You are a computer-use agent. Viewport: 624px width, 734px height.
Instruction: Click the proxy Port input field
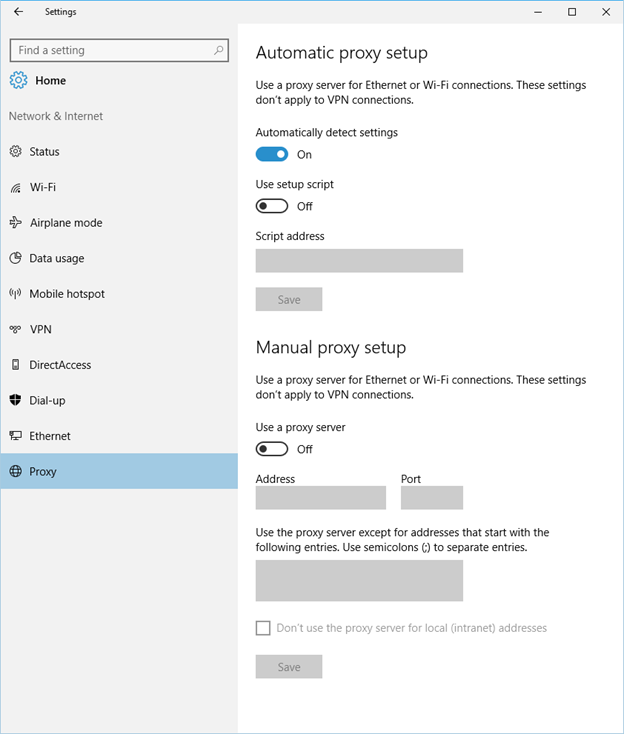tap(431, 498)
